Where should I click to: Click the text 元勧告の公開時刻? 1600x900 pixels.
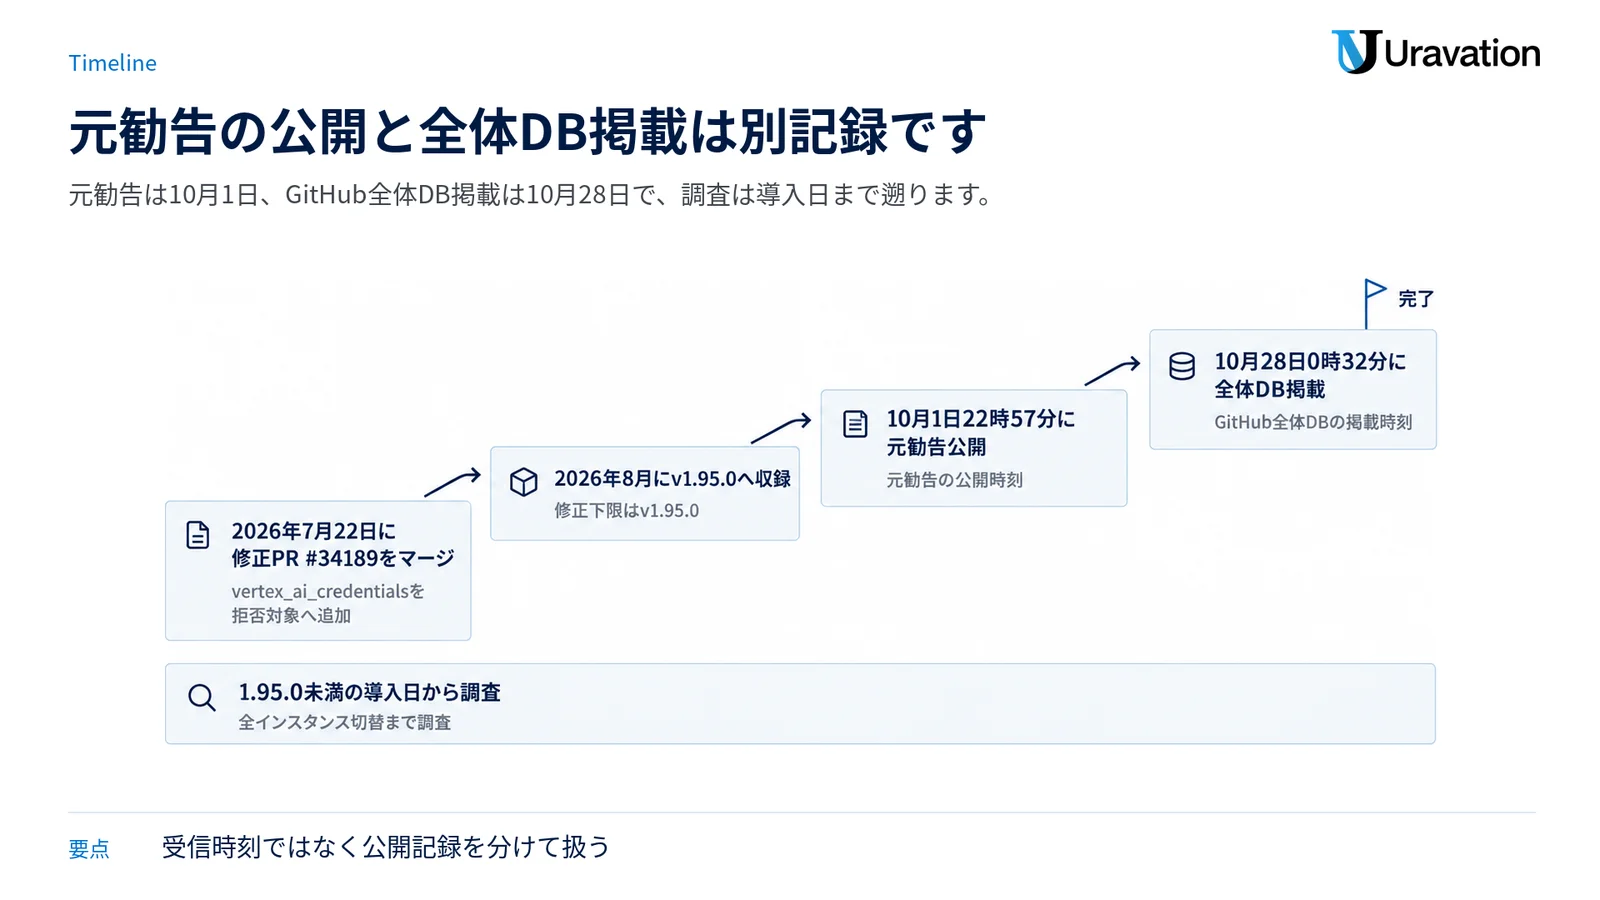pos(954,480)
